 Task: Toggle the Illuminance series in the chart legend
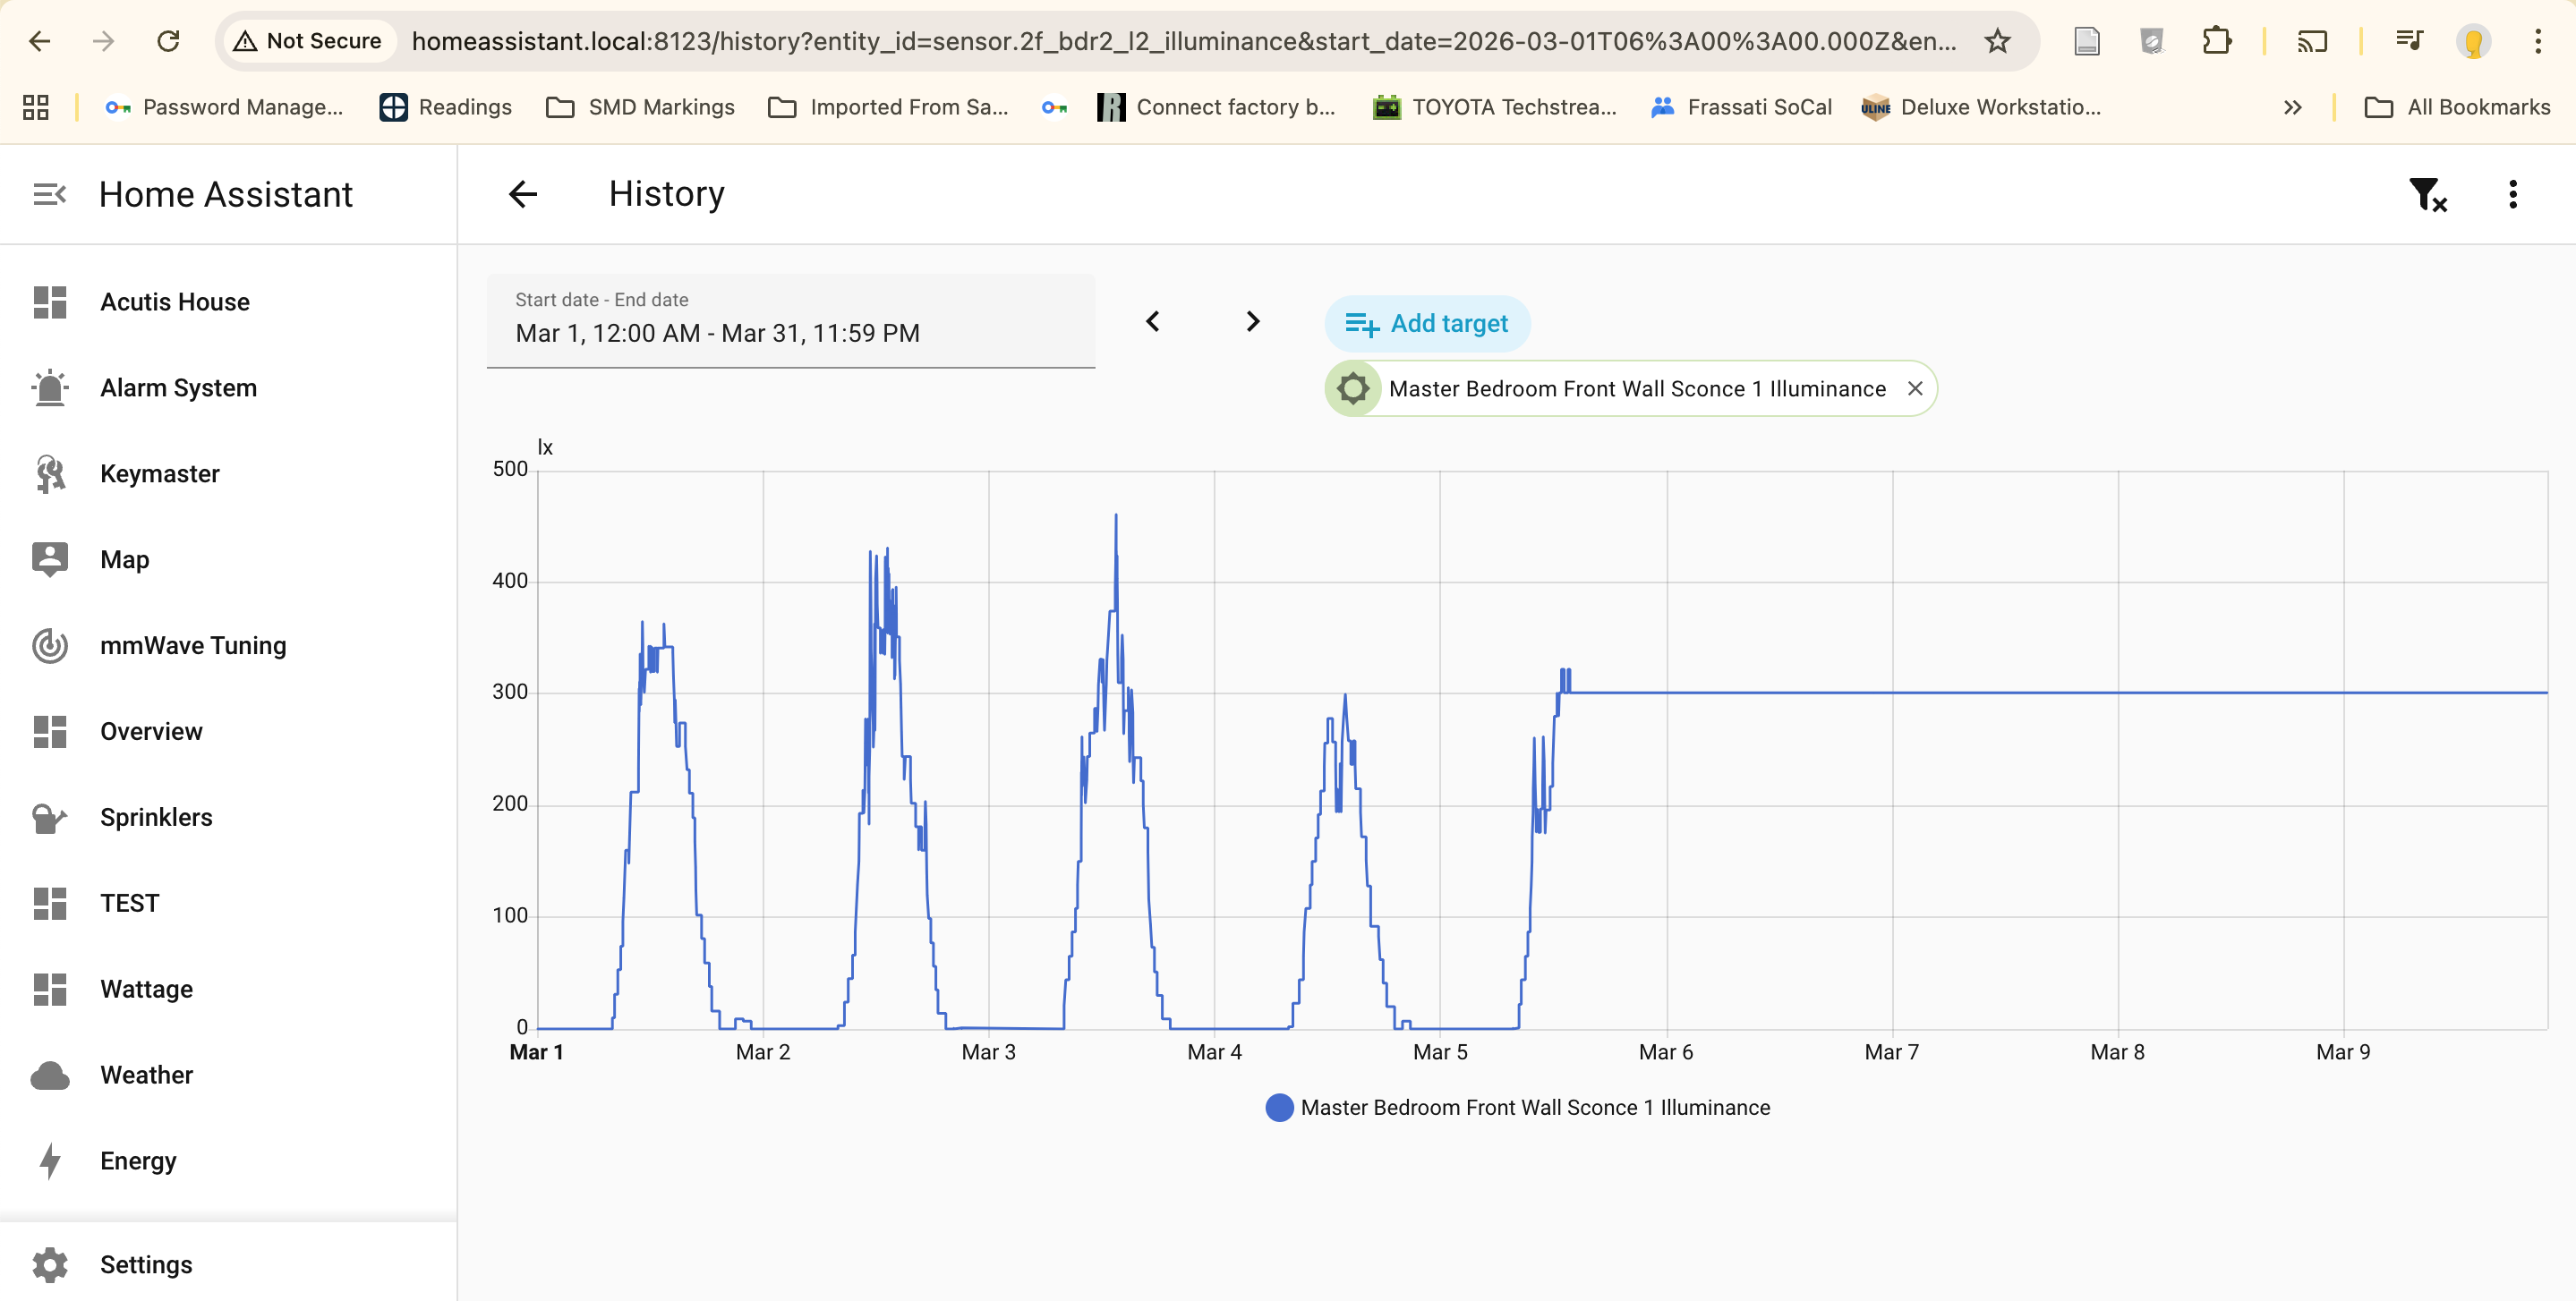pyautogui.click(x=1517, y=1108)
